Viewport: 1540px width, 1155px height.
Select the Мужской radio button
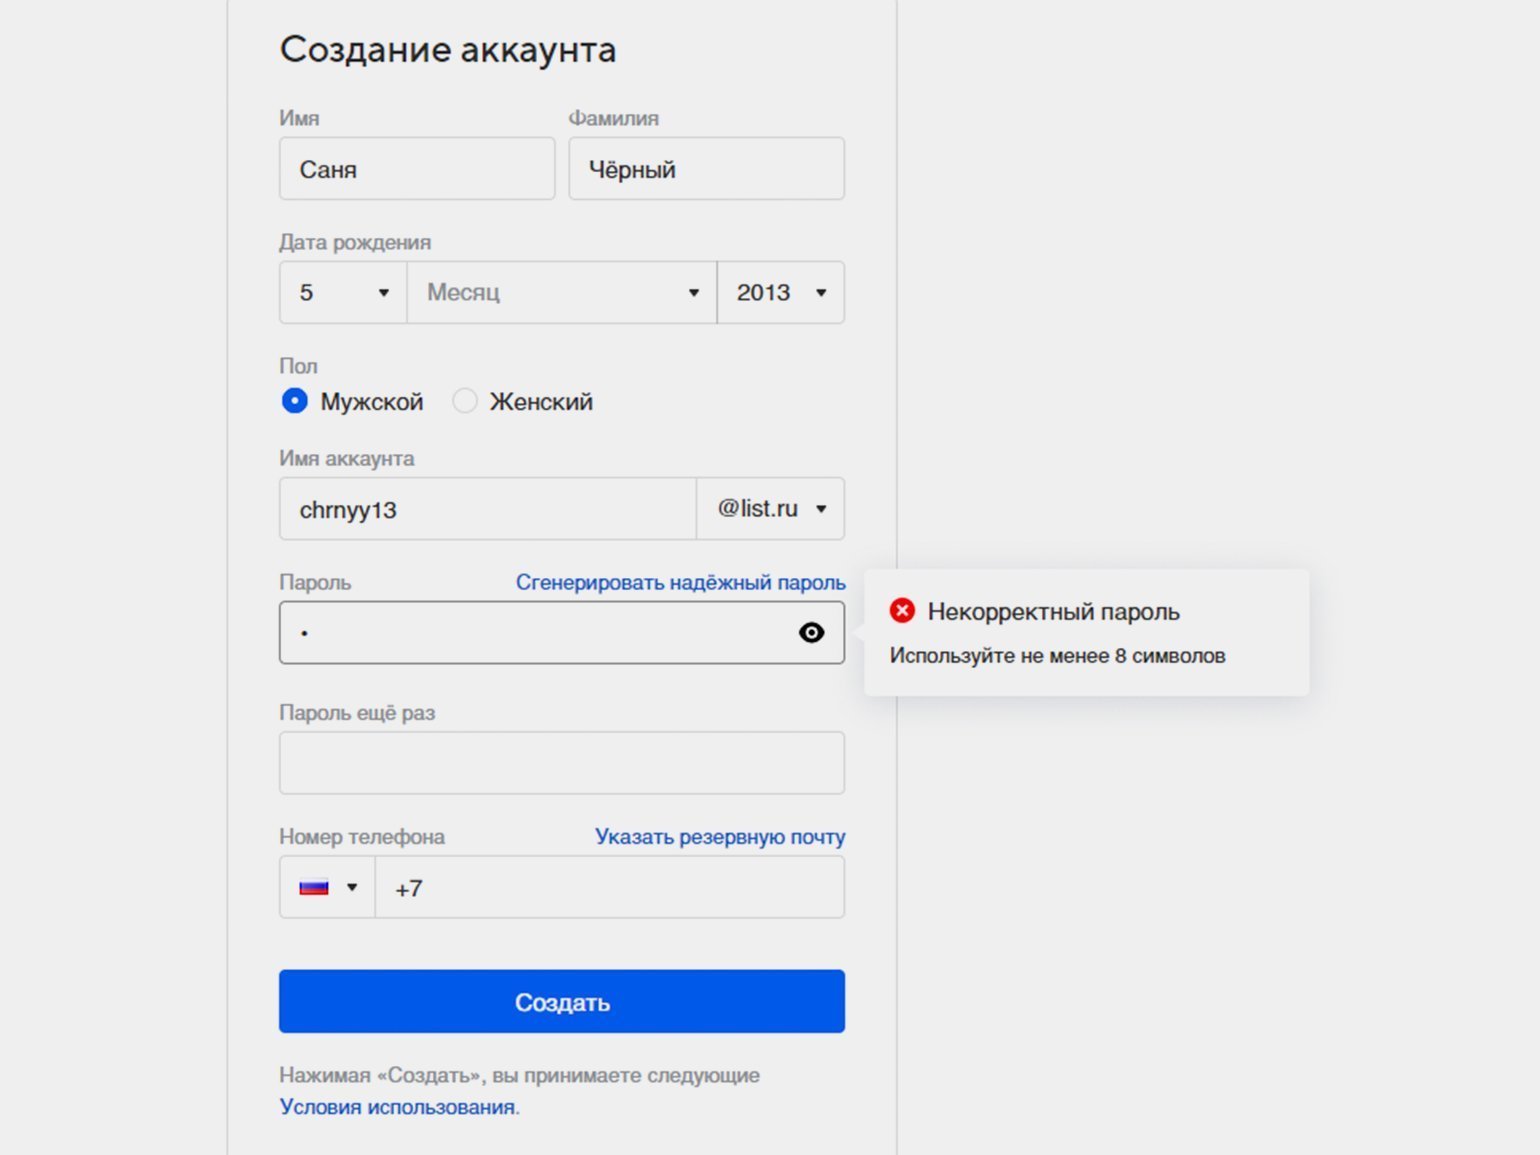coord(295,401)
